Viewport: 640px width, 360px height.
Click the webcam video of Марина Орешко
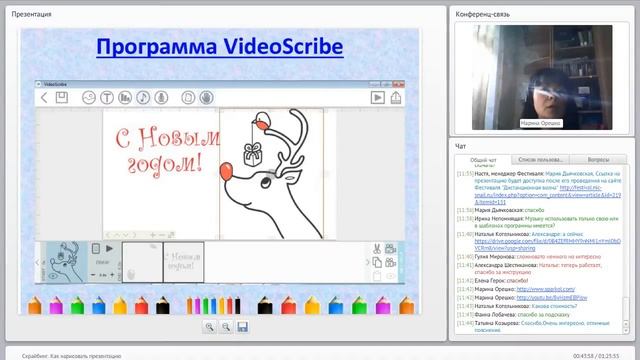542,78
